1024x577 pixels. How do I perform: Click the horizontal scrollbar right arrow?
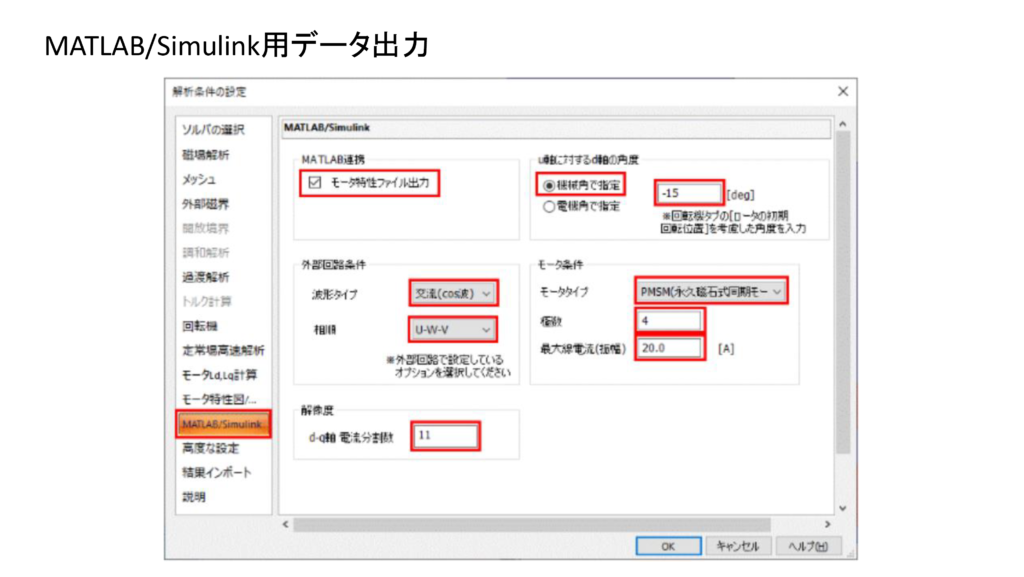click(x=827, y=524)
